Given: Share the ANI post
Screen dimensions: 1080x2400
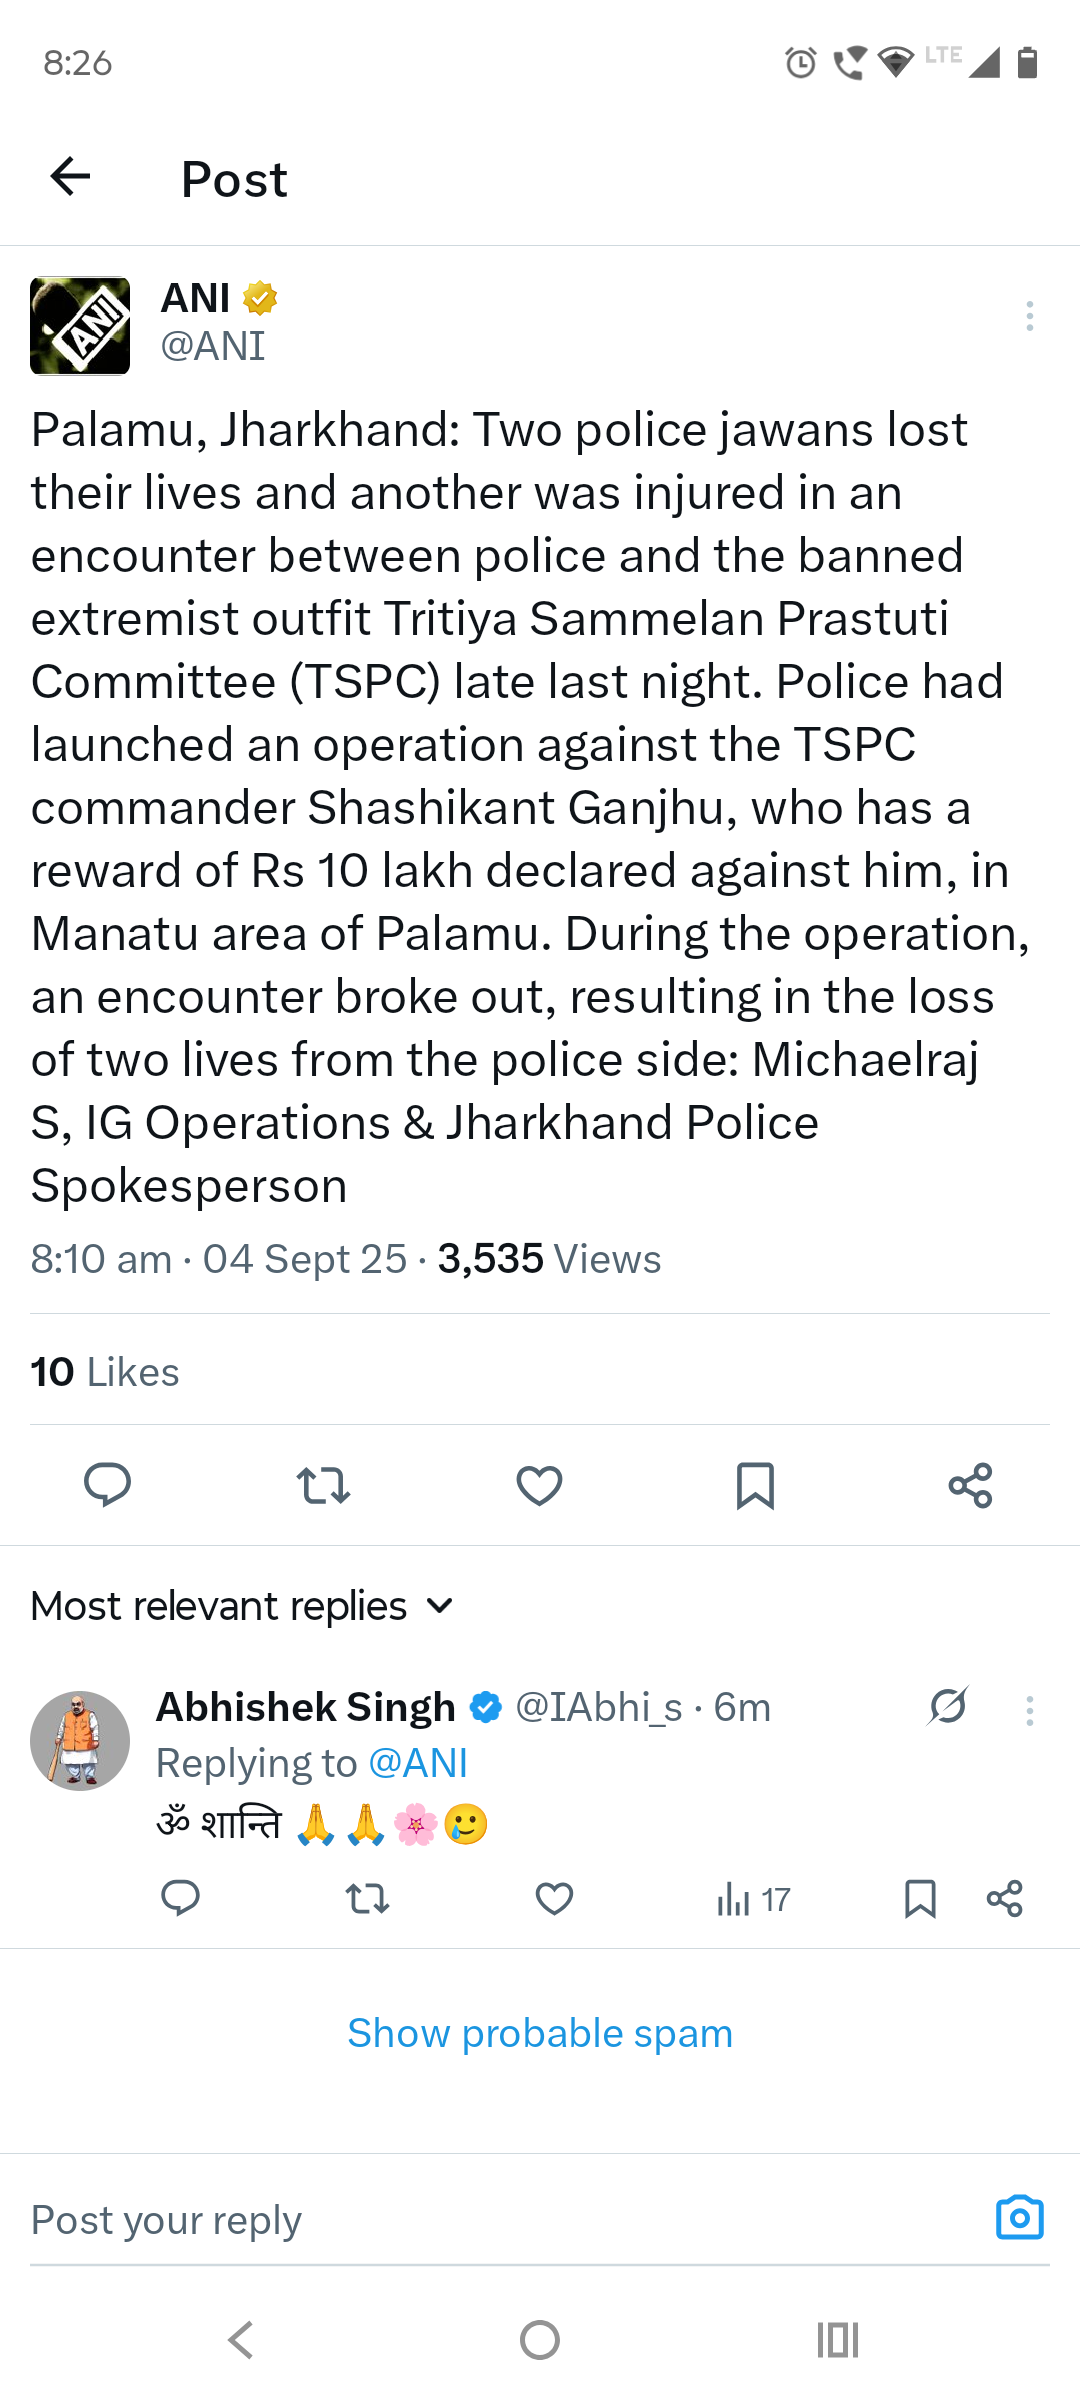Looking at the screenshot, I should tap(970, 1485).
